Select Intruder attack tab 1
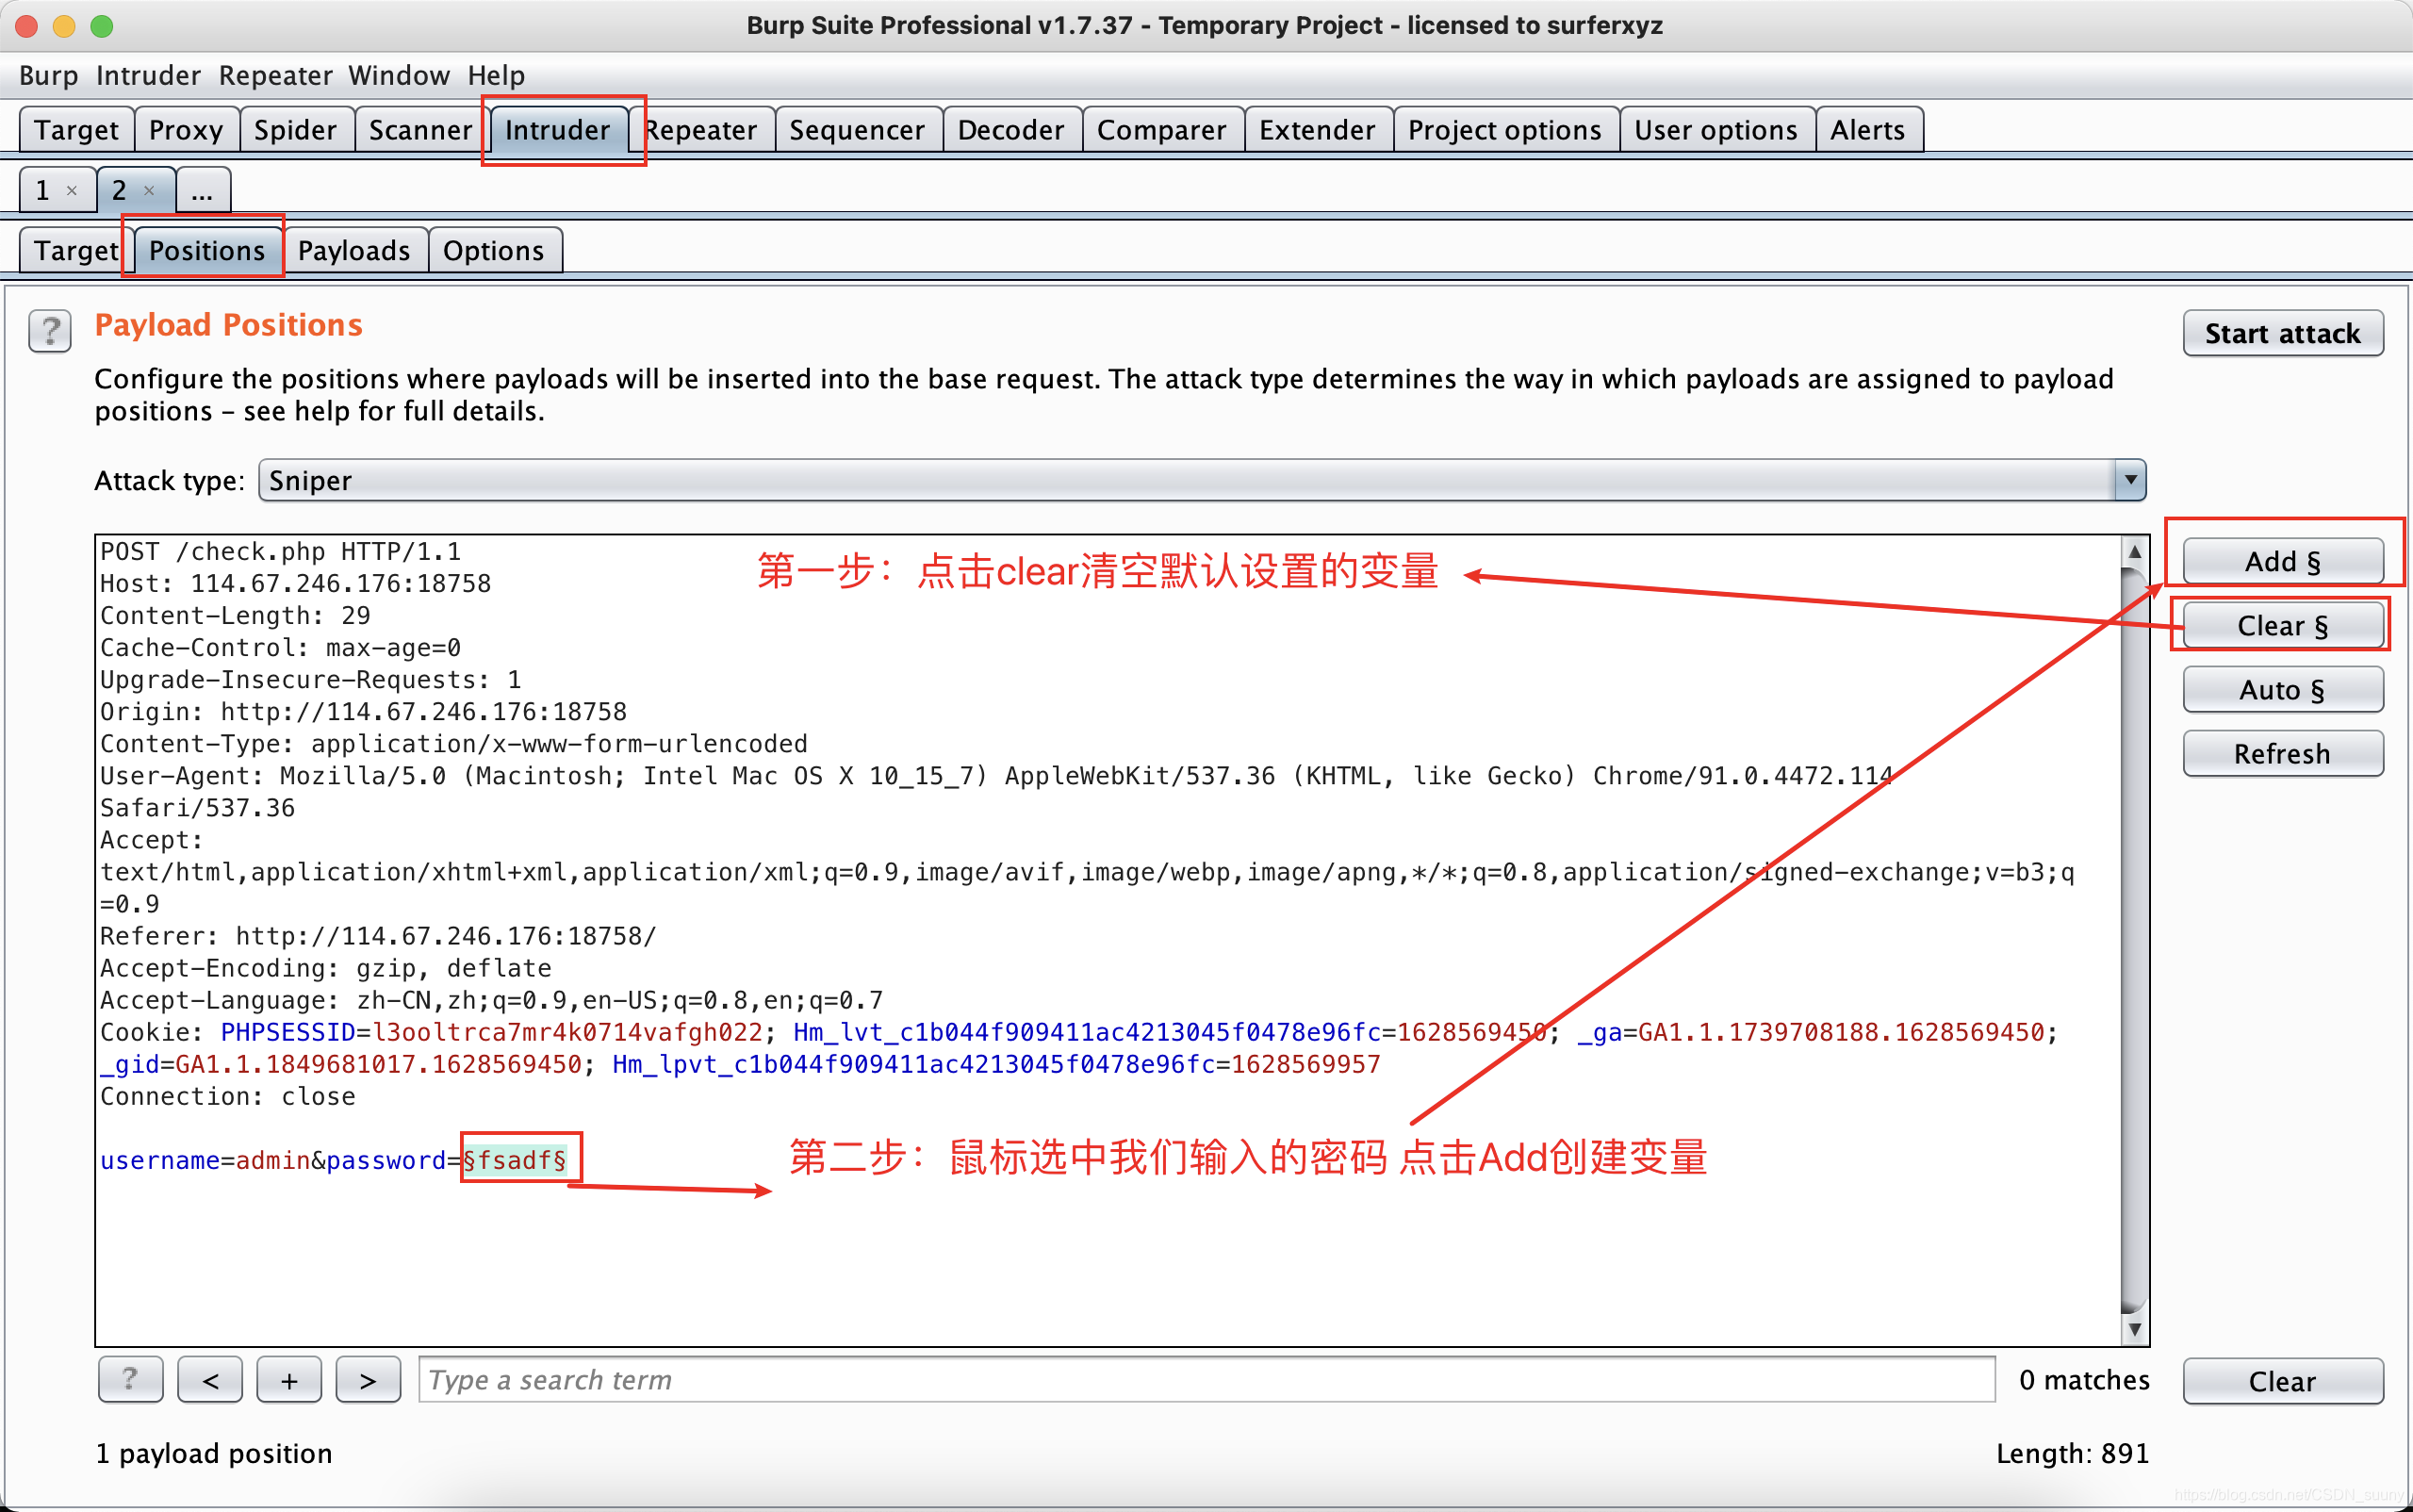Image resolution: width=2413 pixels, height=1512 pixels. pyautogui.click(x=43, y=190)
